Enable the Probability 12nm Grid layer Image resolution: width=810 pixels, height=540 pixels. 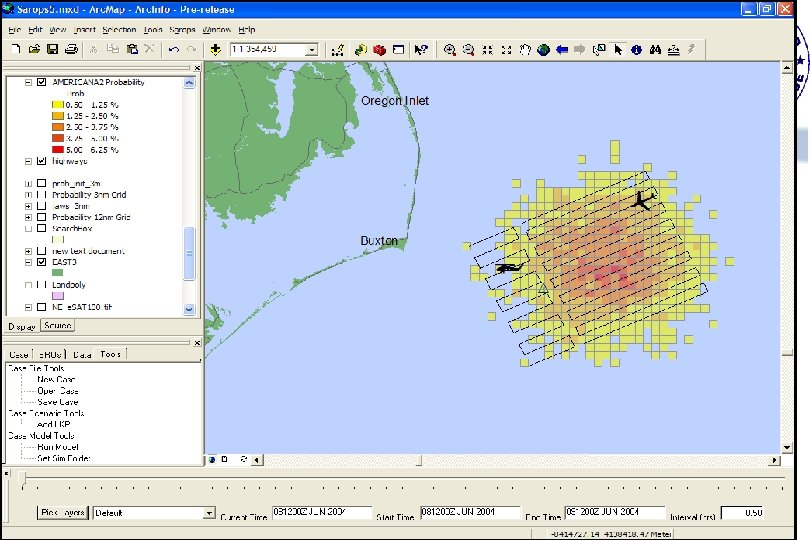pyautogui.click(x=41, y=216)
